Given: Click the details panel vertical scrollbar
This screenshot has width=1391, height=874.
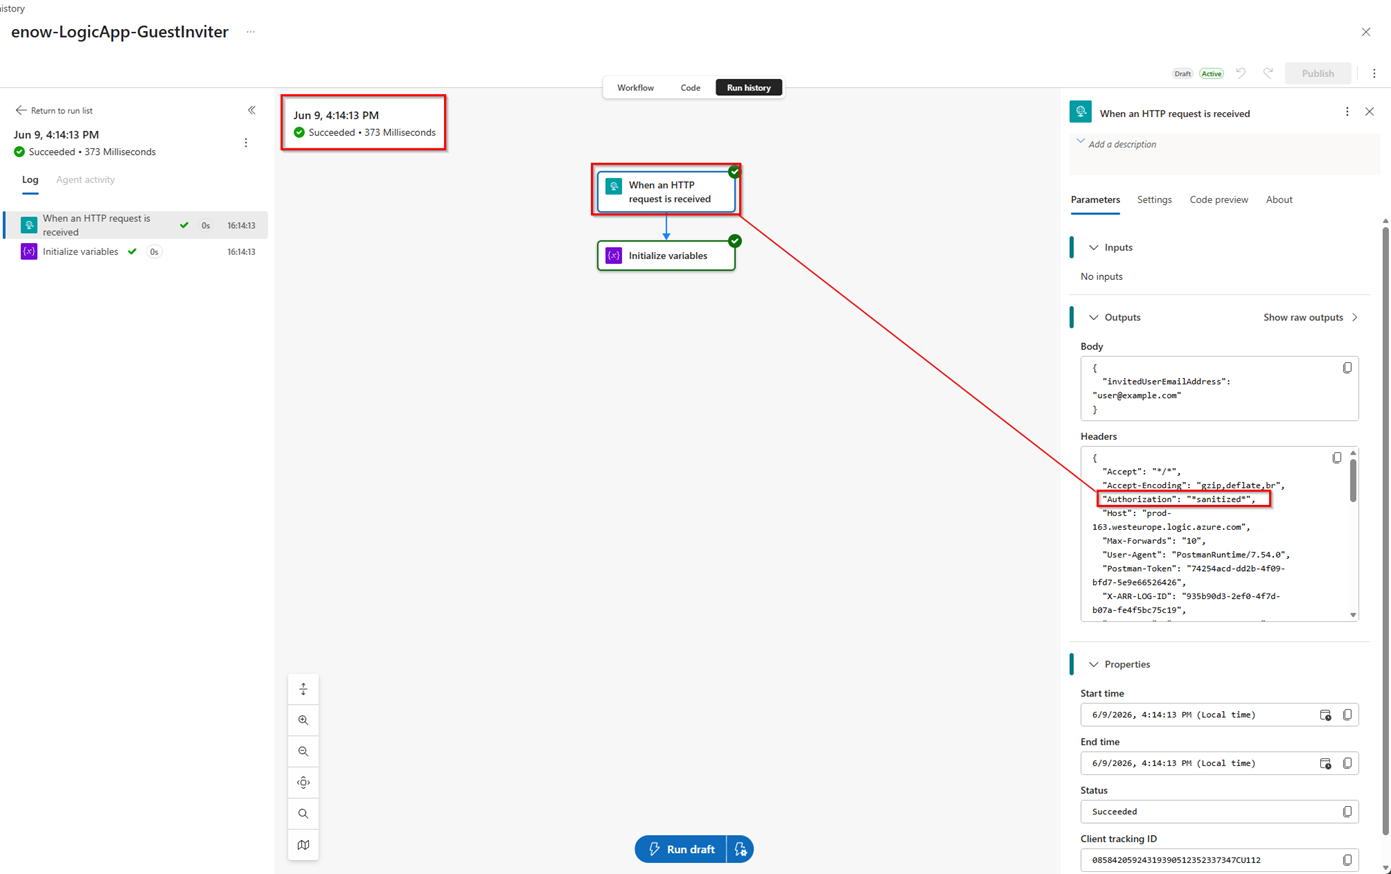Looking at the screenshot, I should [x=1385, y=530].
